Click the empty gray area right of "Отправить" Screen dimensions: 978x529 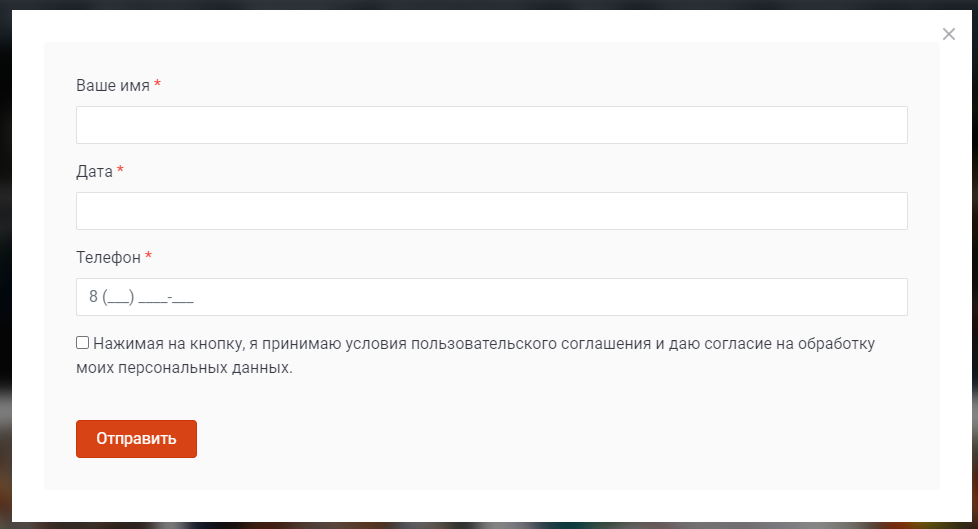coord(560,439)
